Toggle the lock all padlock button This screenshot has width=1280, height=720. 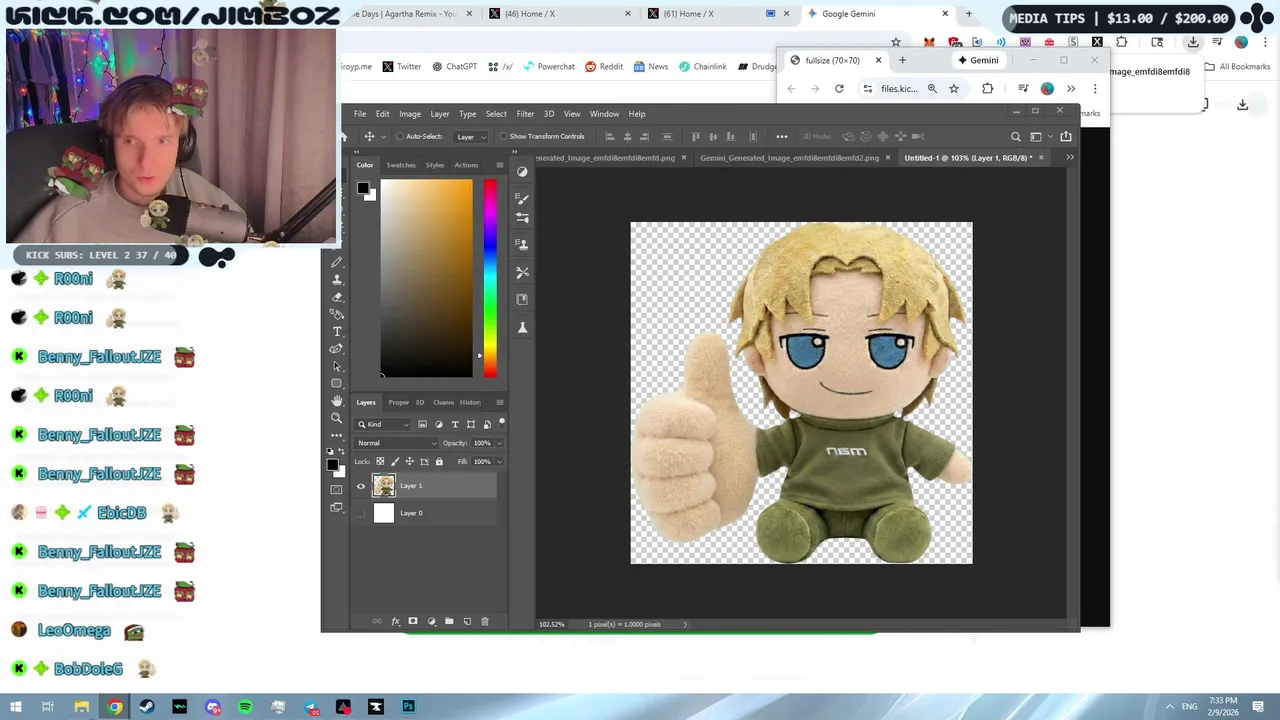439,462
